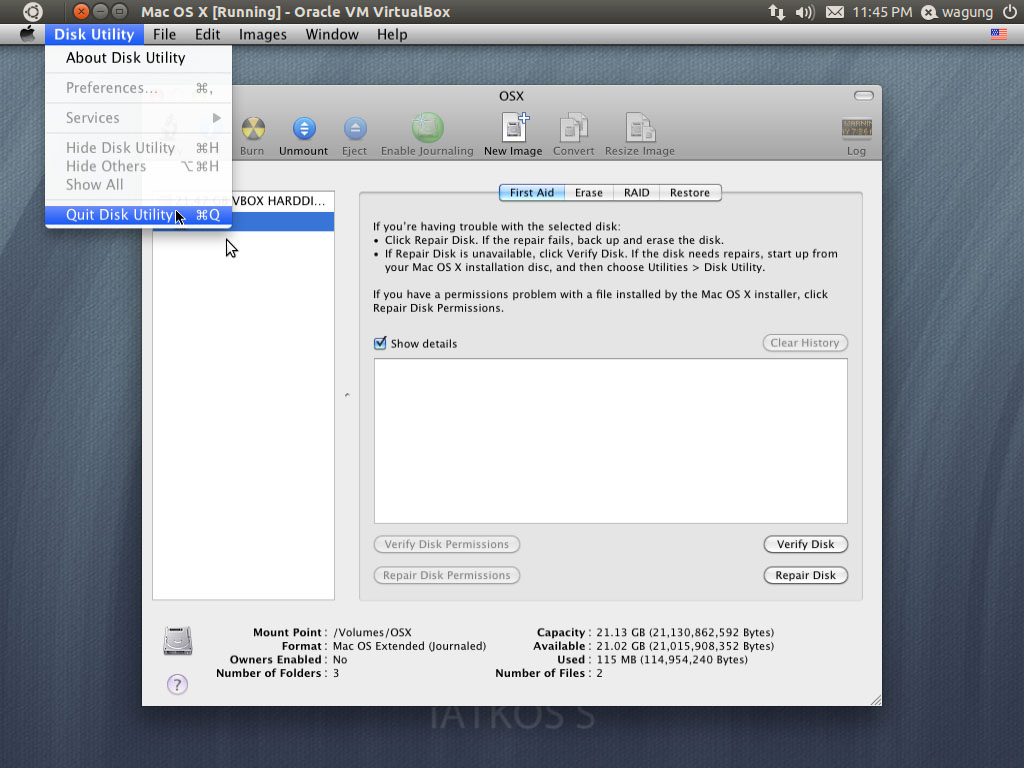Switch to the Restore tab
Screen dimensions: 1024x768
coord(690,193)
